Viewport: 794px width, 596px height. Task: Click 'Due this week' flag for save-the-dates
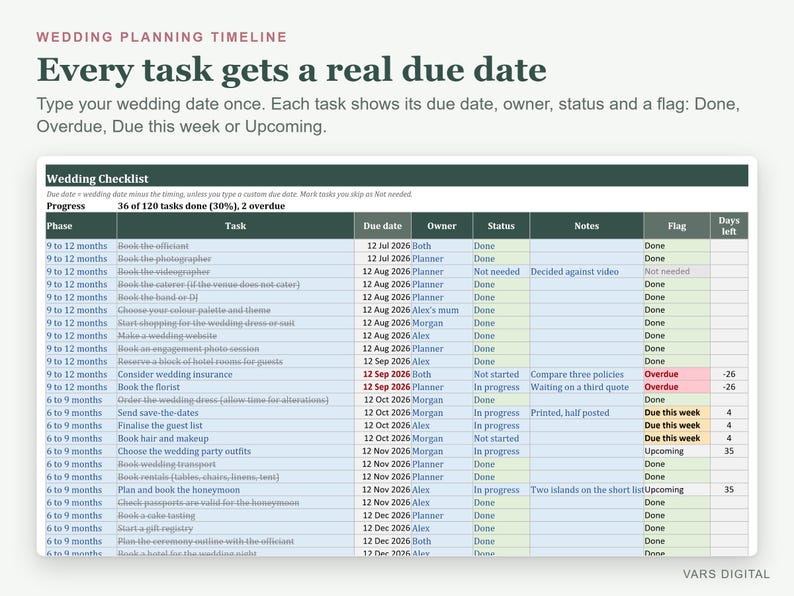click(x=677, y=413)
